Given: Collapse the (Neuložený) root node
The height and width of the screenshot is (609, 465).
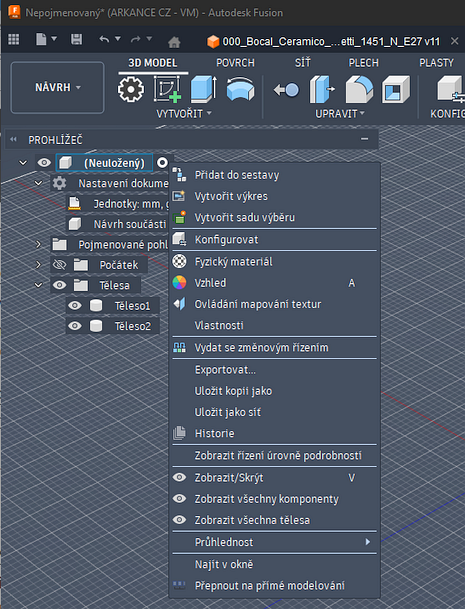Looking at the screenshot, I should (23, 163).
